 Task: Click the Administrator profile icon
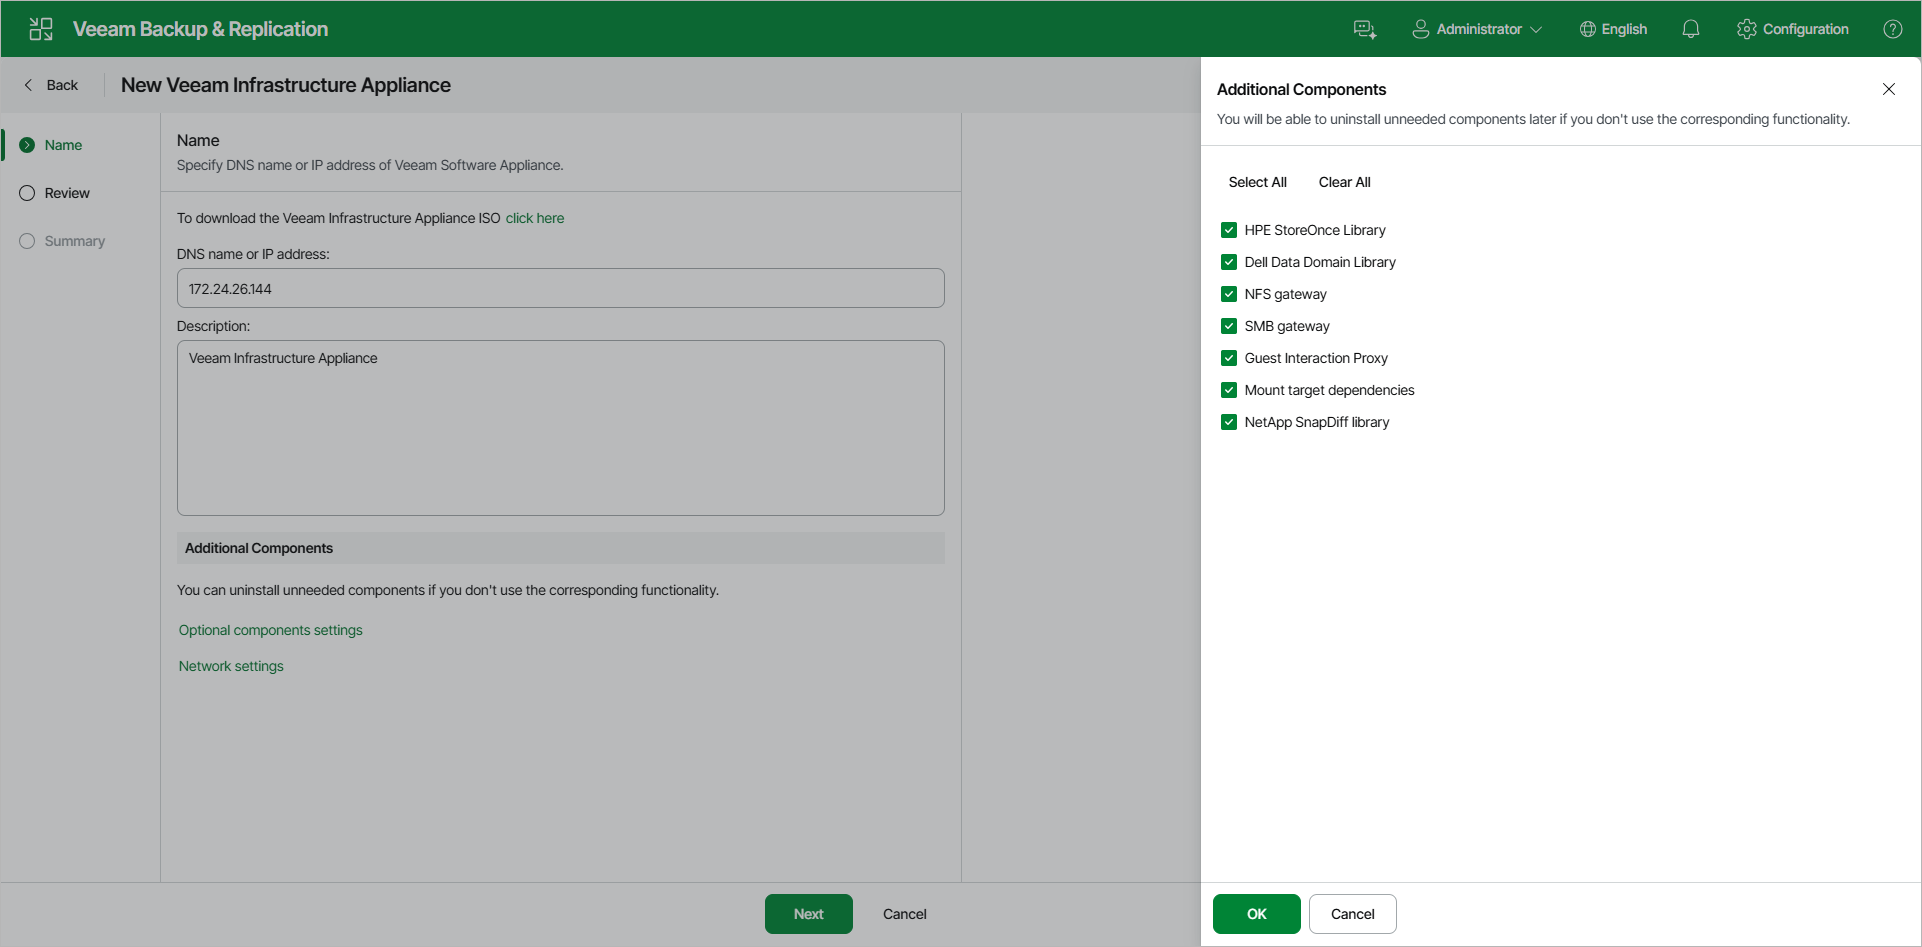(x=1420, y=28)
